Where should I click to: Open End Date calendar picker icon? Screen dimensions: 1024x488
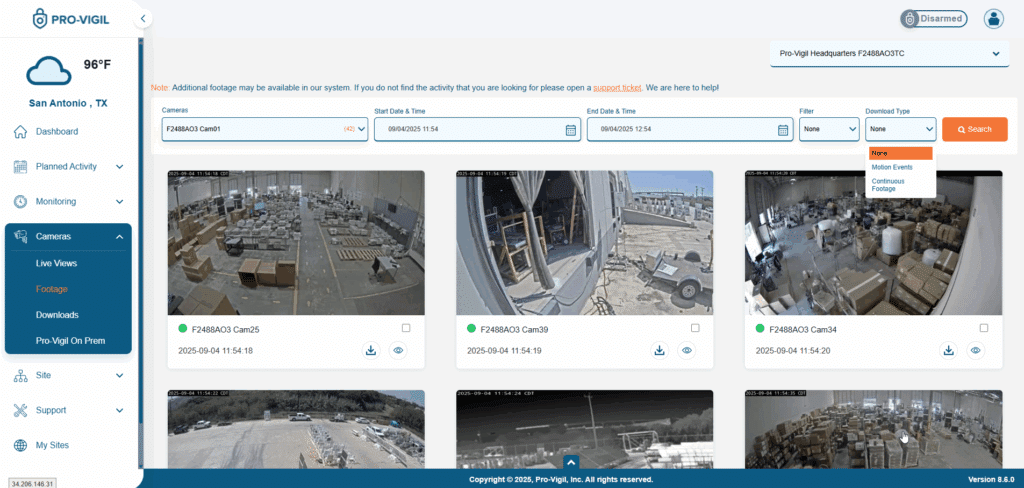[783, 130]
